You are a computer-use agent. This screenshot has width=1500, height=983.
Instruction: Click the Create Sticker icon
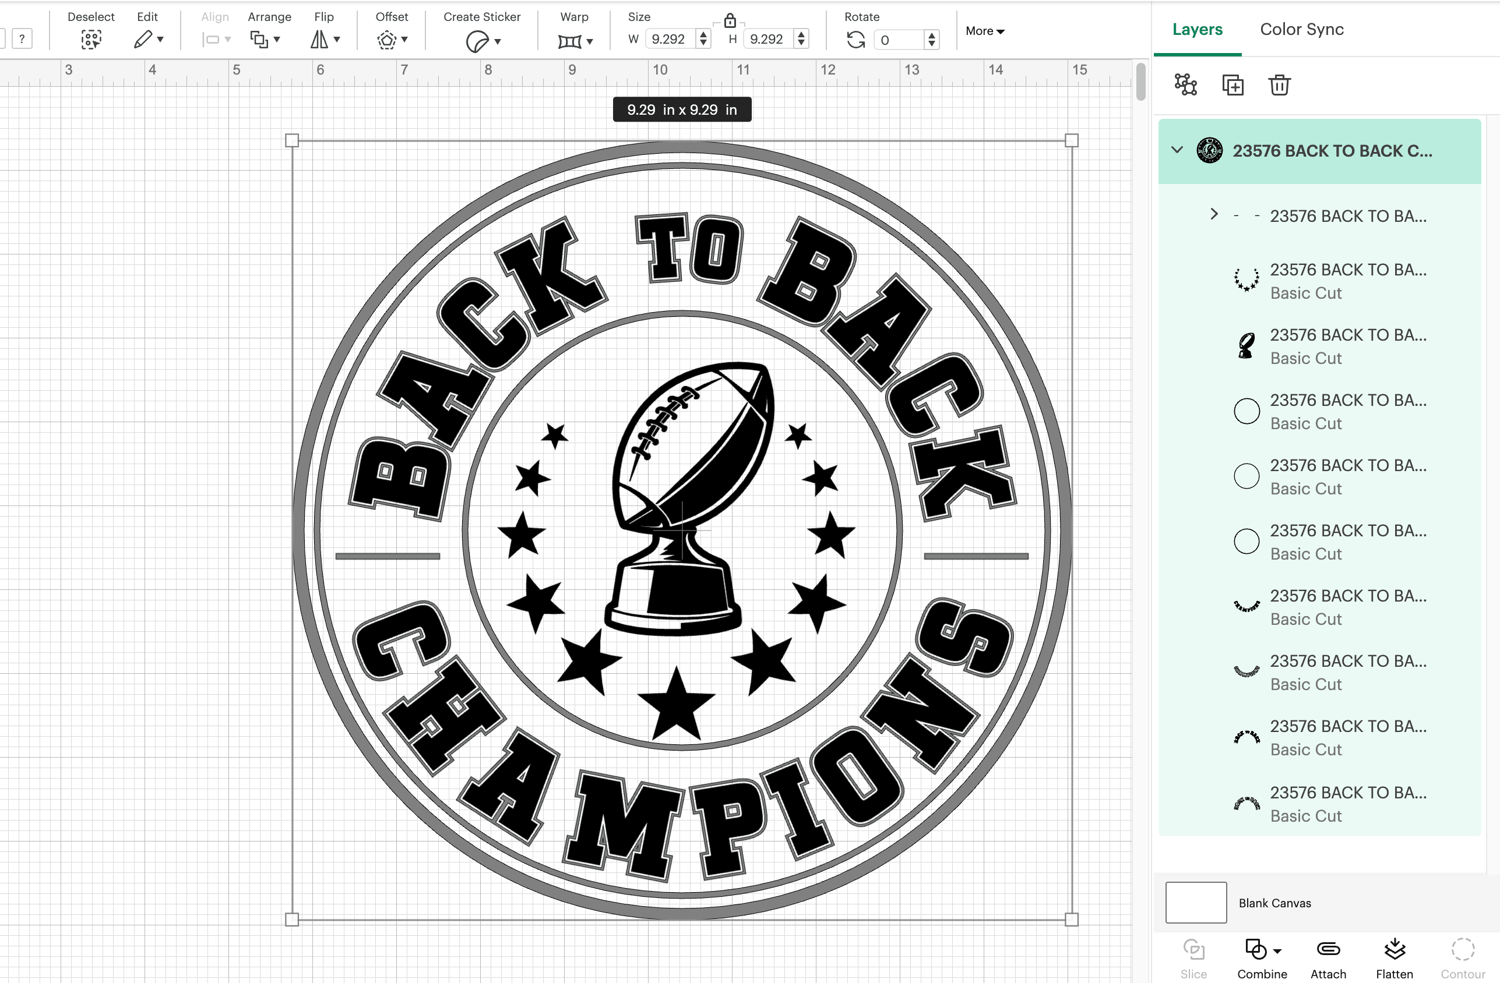[x=477, y=41]
